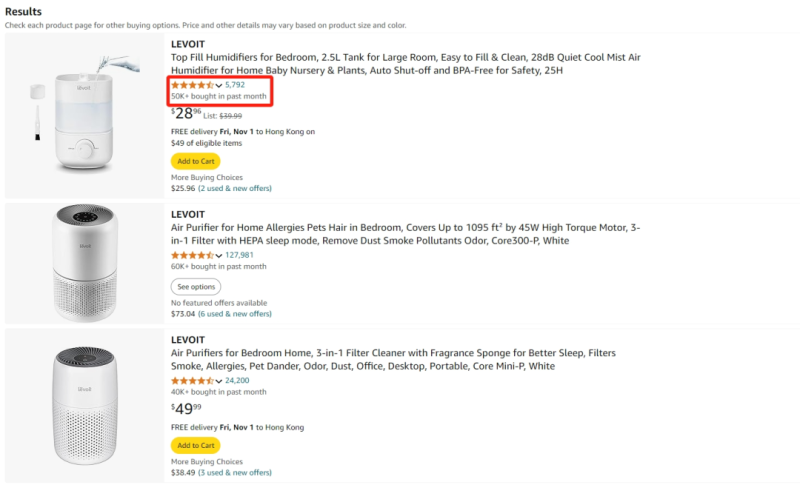Expand the Core300-P rating breakdown chevron
Viewport: 800px width, 485px height.
click(x=219, y=255)
